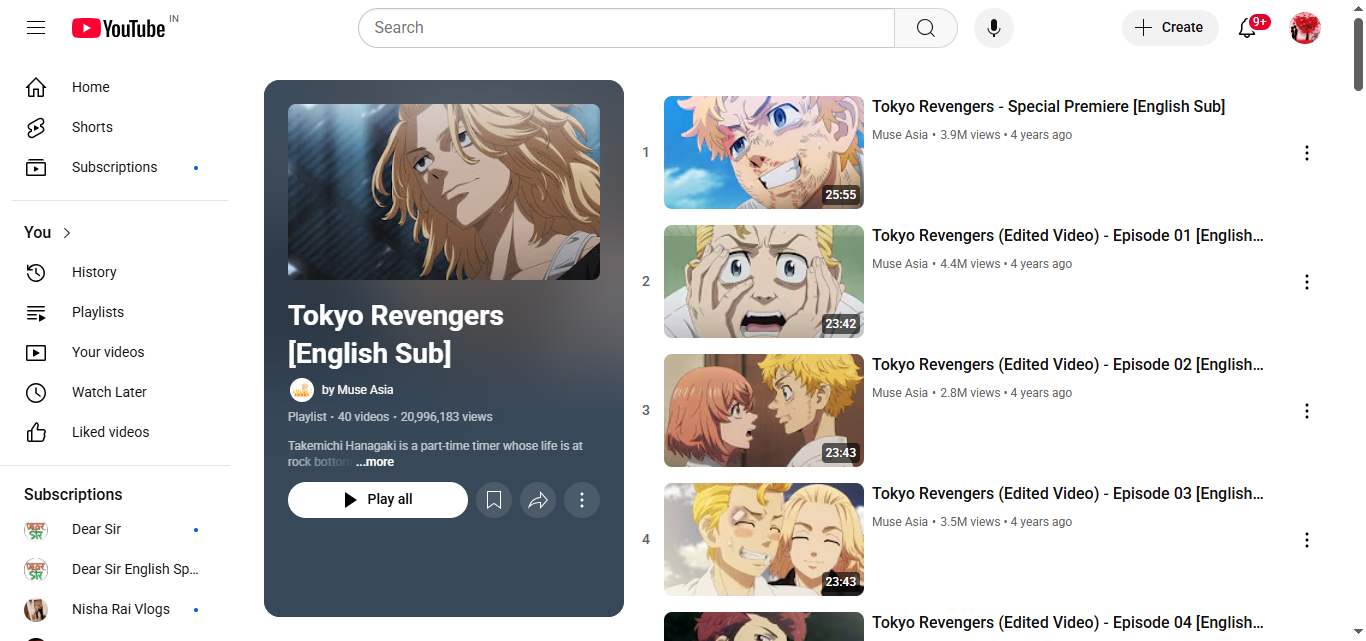Save playlist with bookmark icon
This screenshot has height=641, width=1366.
pyautogui.click(x=494, y=500)
